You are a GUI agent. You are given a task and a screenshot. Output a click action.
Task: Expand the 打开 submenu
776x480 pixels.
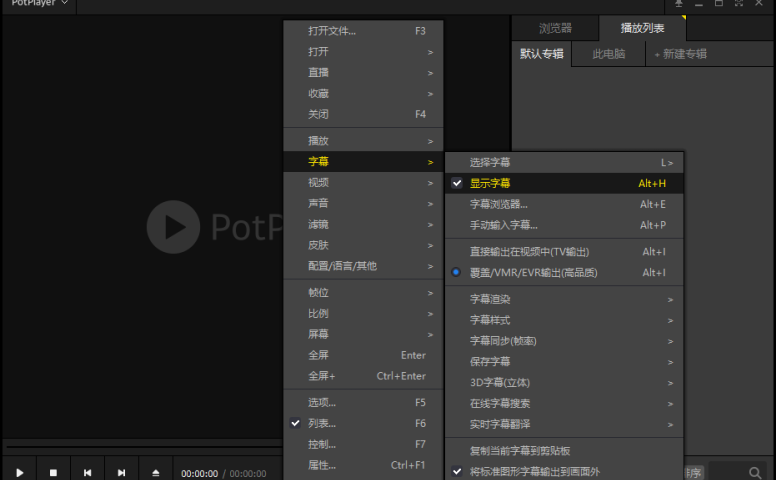[x=363, y=52]
